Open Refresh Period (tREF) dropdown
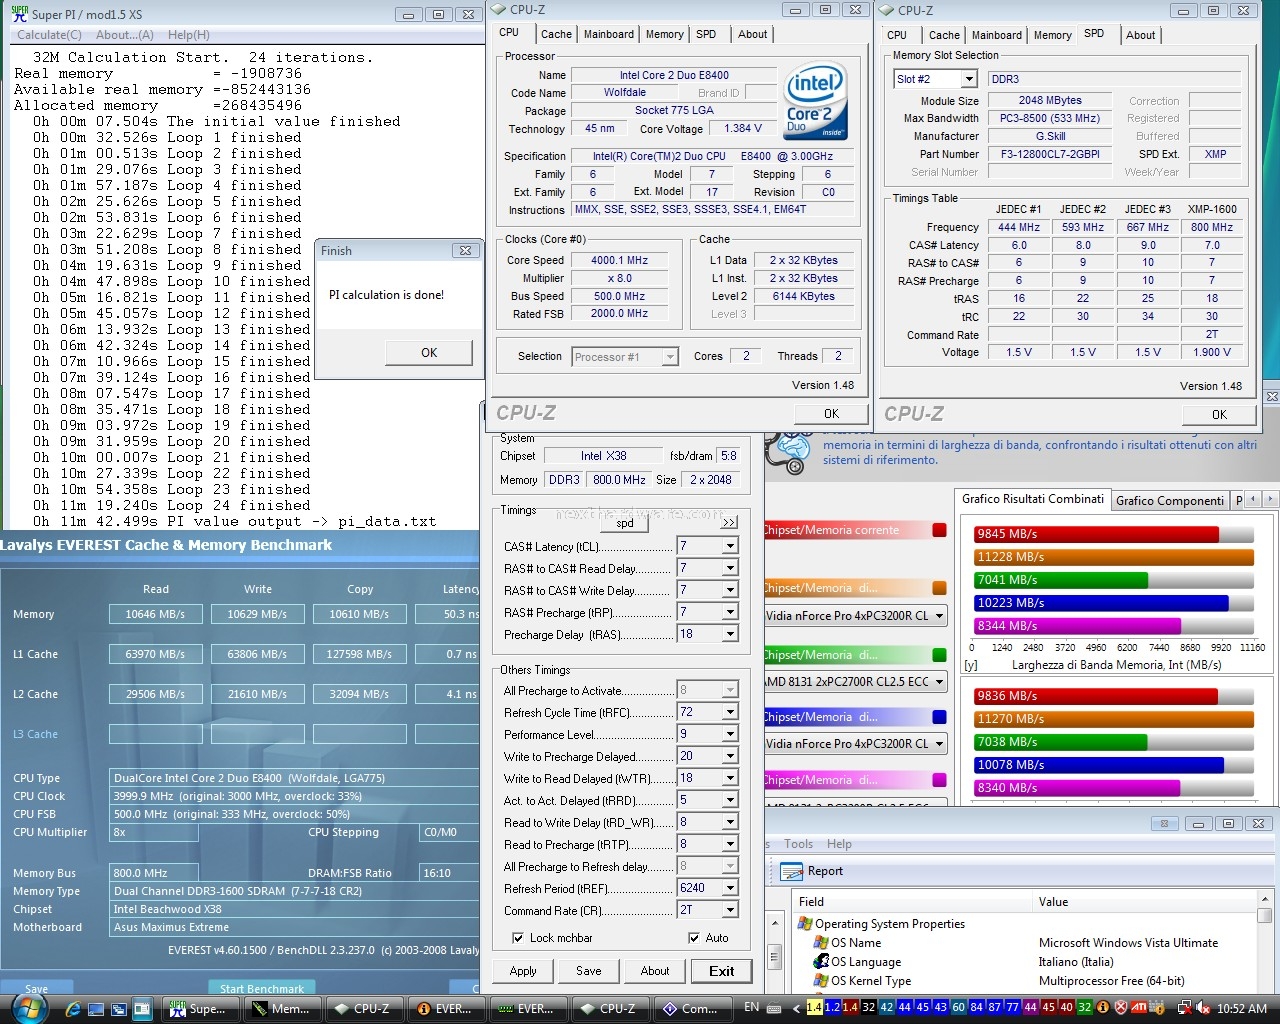This screenshot has height=1024, width=1280. coord(730,889)
